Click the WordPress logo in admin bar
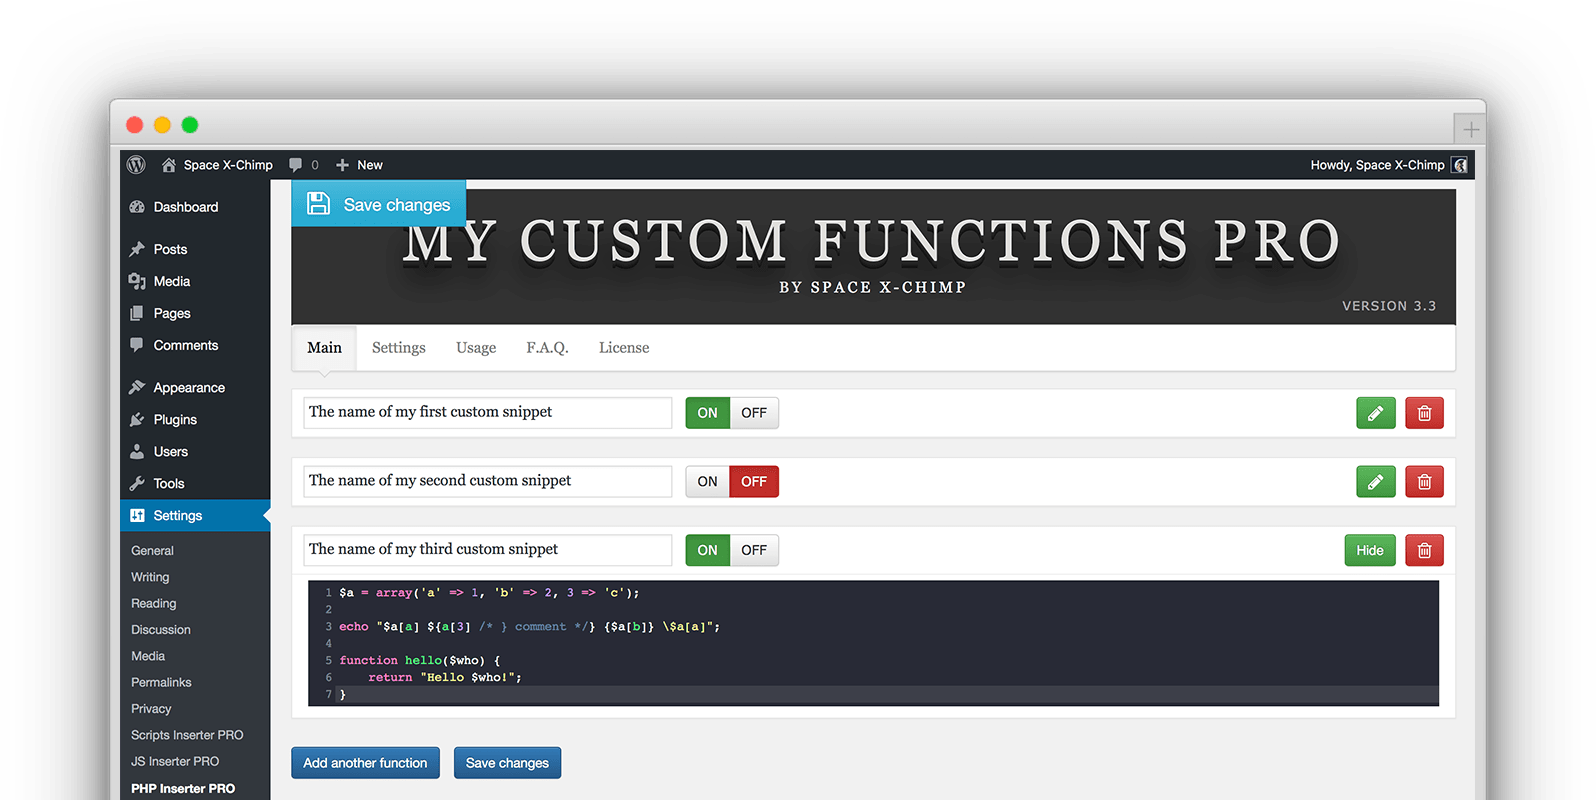 pyautogui.click(x=137, y=165)
